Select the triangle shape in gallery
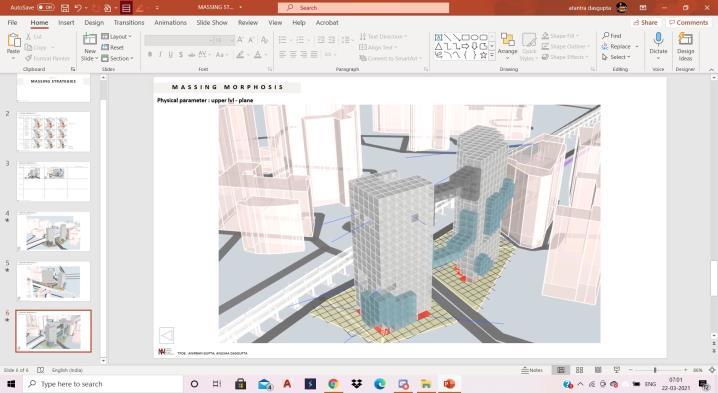Image resolution: width=718 pixels, height=393 pixels. pos(438,46)
